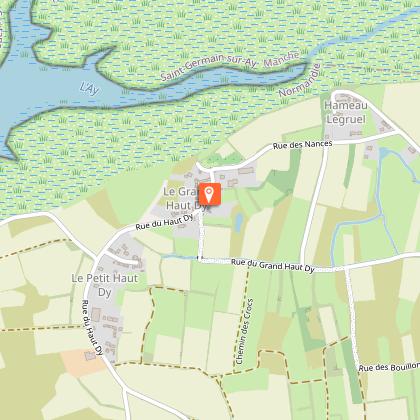The image size is (420, 420).
Task: Click the small blue pond near the pin
Action: 239,222
